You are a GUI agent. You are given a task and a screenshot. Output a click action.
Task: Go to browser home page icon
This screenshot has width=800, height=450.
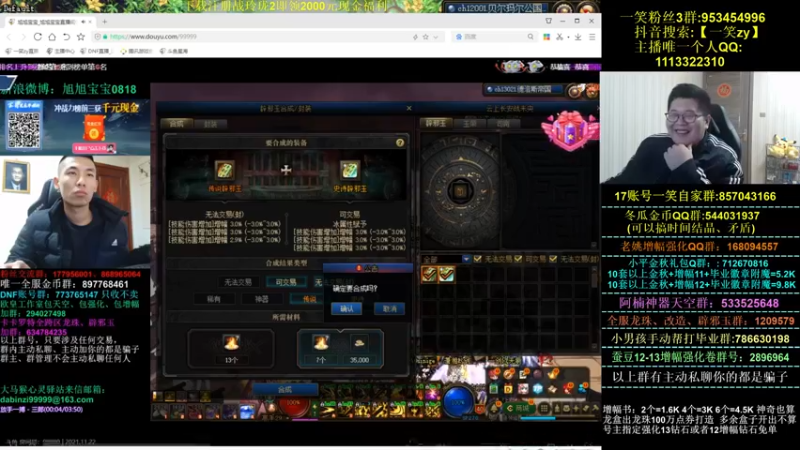pos(52,37)
